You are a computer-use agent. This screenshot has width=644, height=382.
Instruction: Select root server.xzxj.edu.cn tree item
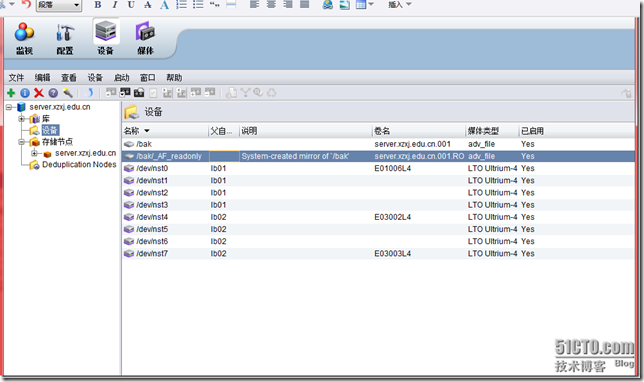pyautogui.click(x=60, y=107)
